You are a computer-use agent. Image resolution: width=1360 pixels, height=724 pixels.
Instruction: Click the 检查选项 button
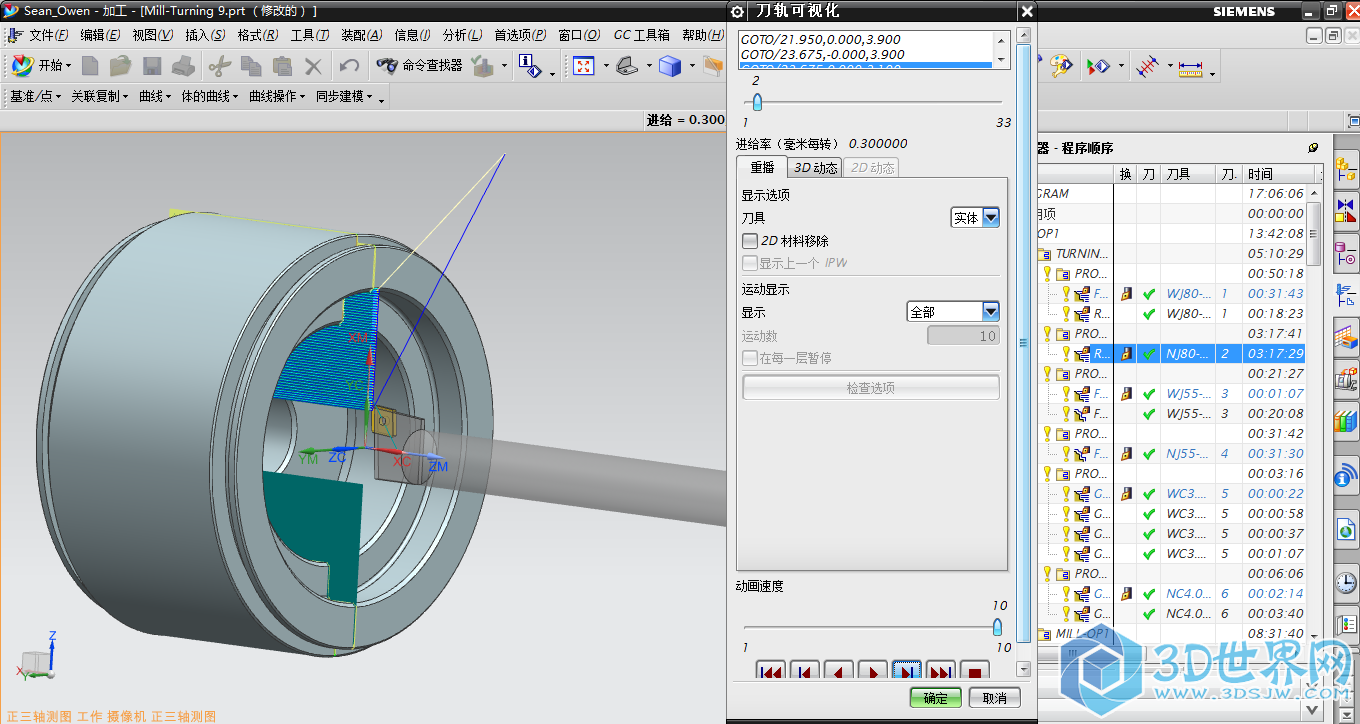[x=871, y=388]
